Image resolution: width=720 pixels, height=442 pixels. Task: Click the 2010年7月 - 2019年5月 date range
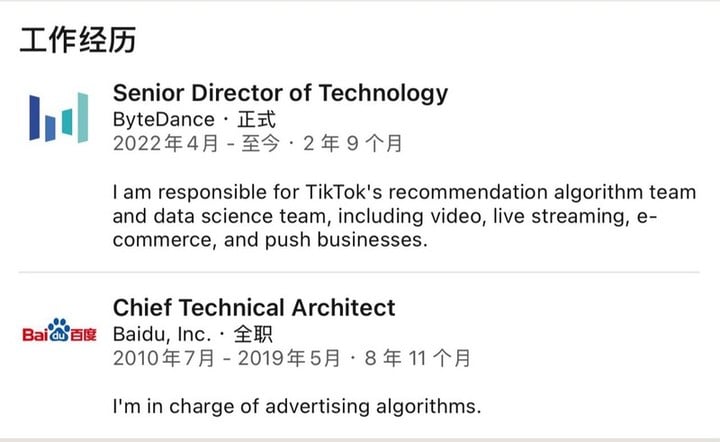point(227,358)
